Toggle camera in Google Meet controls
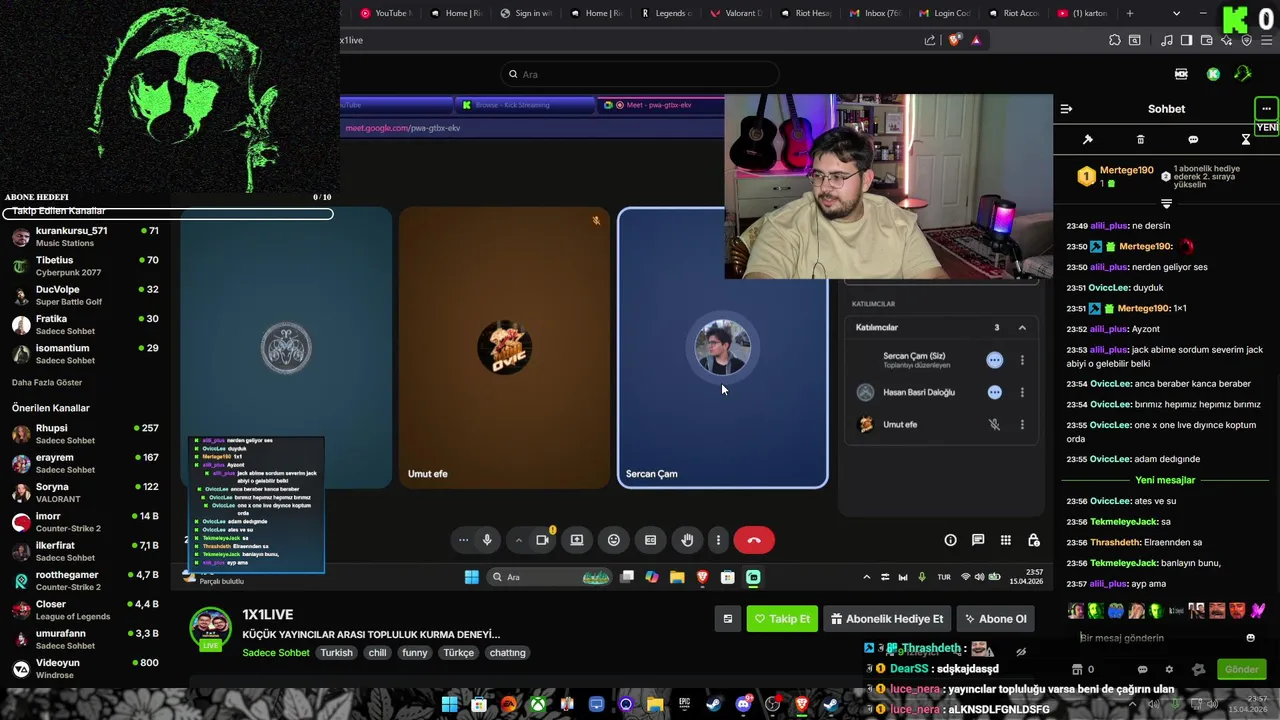 click(542, 540)
